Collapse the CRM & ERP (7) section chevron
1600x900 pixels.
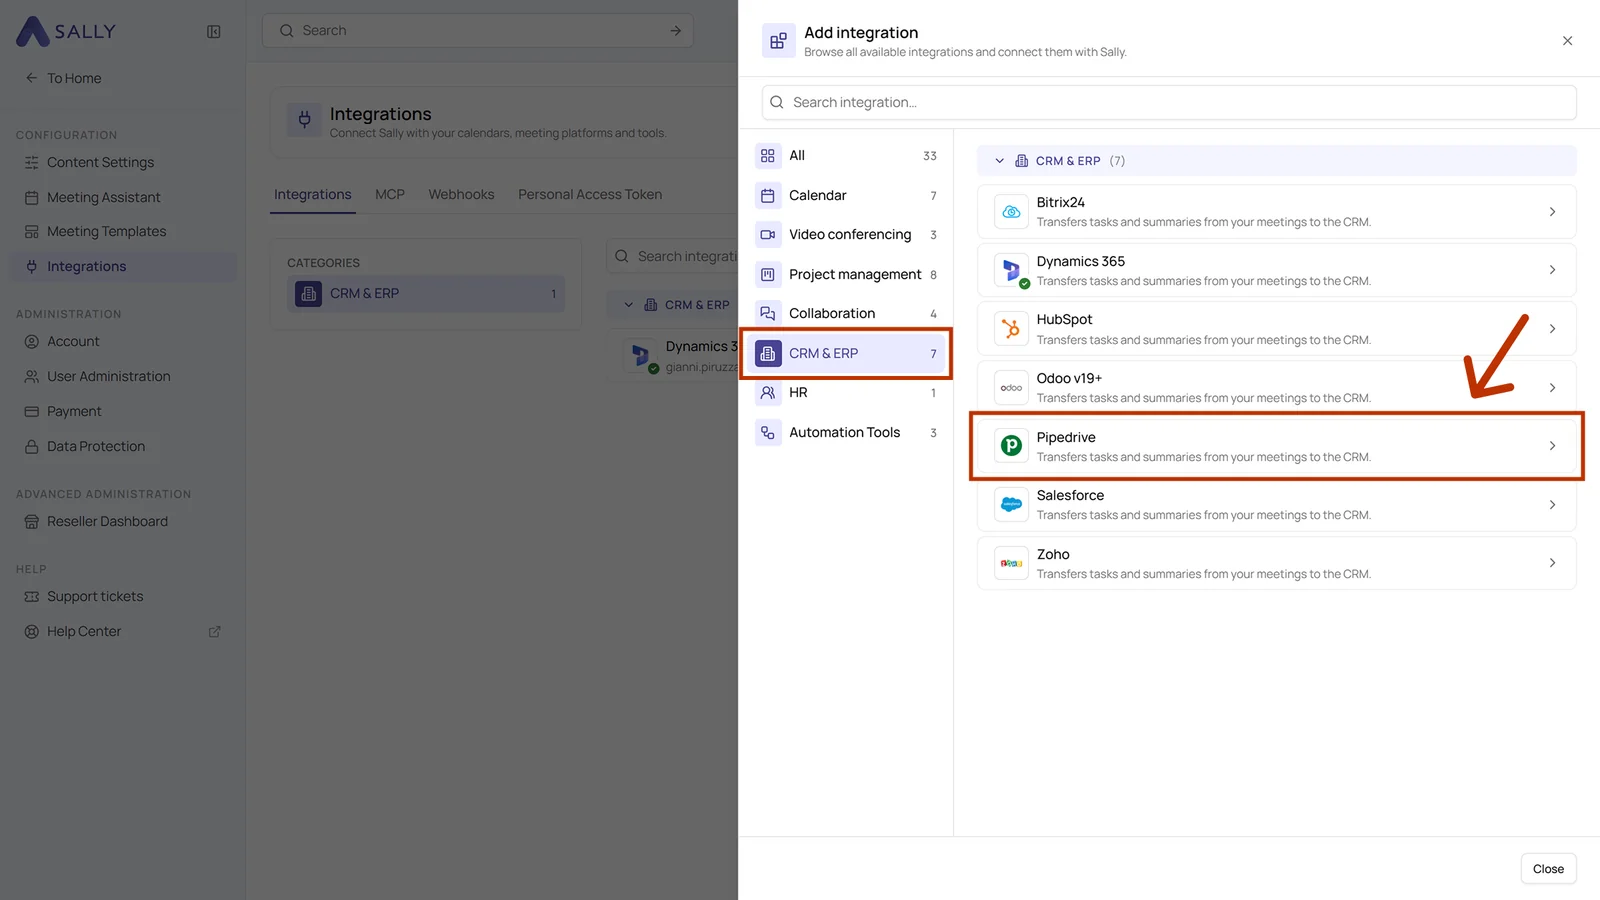pyautogui.click(x=999, y=161)
